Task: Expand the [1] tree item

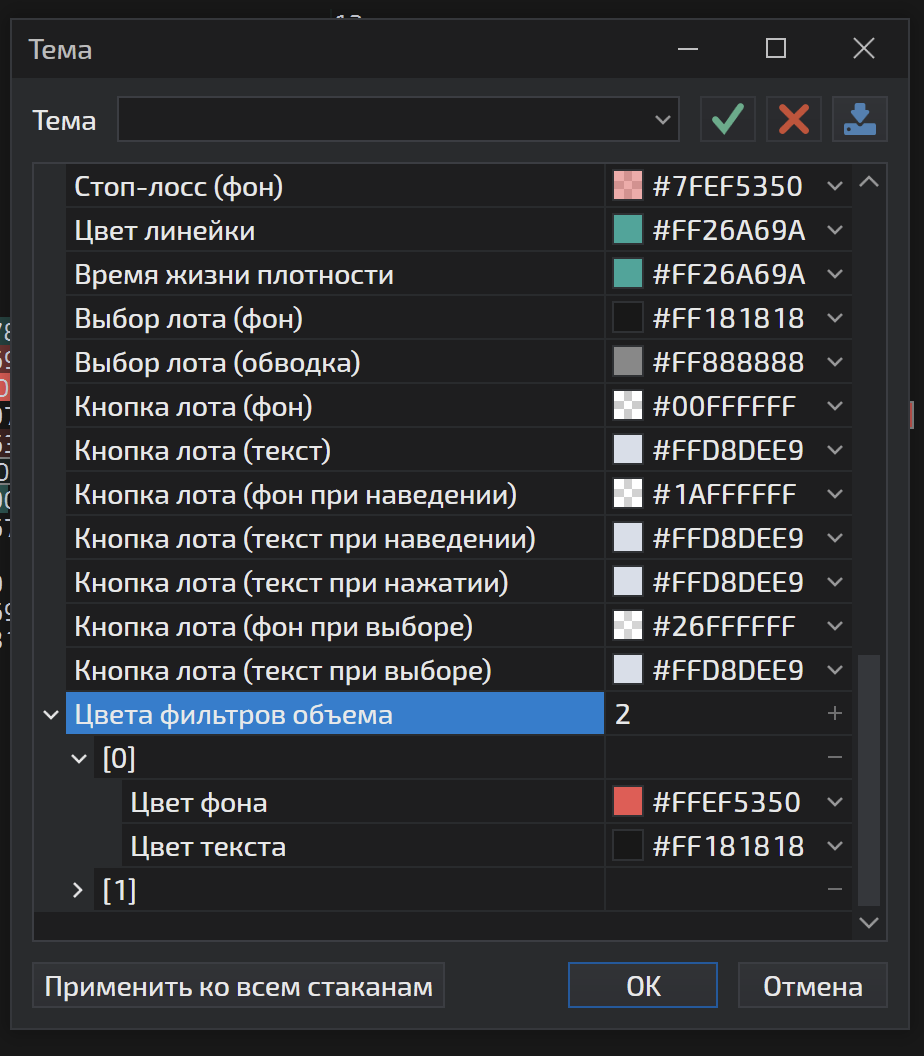Action: pos(79,891)
